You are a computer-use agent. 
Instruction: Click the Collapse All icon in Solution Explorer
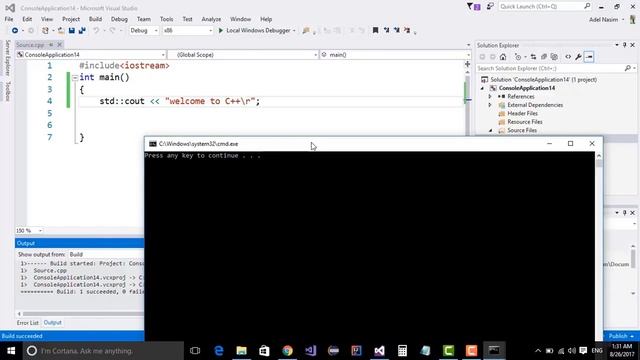tap(544, 57)
